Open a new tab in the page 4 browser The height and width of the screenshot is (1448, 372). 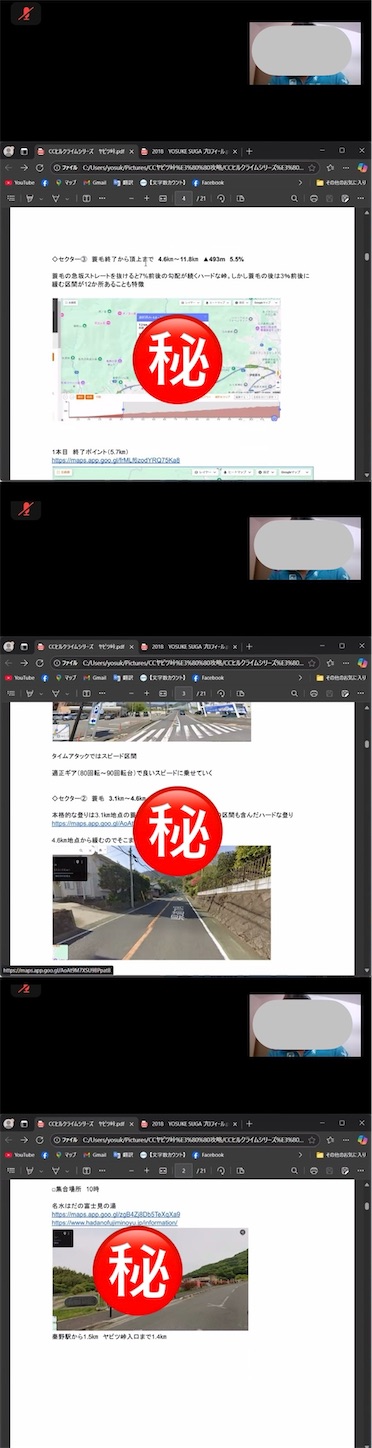point(249,152)
